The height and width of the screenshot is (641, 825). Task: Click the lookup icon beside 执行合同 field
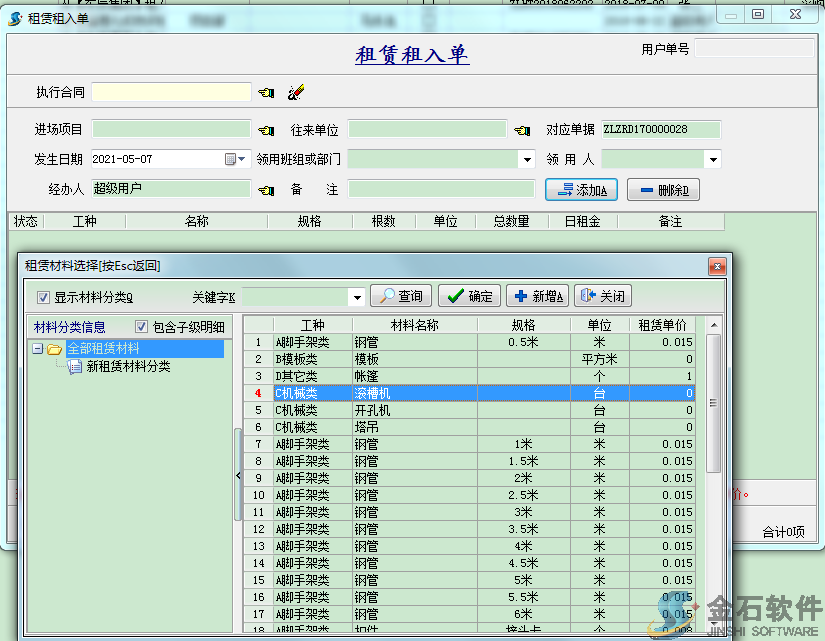pyautogui.click(x=266, y=93)
